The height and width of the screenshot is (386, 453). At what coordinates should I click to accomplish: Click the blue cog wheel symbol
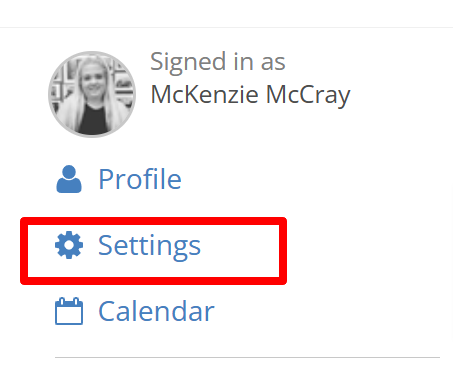click(69, 245)
